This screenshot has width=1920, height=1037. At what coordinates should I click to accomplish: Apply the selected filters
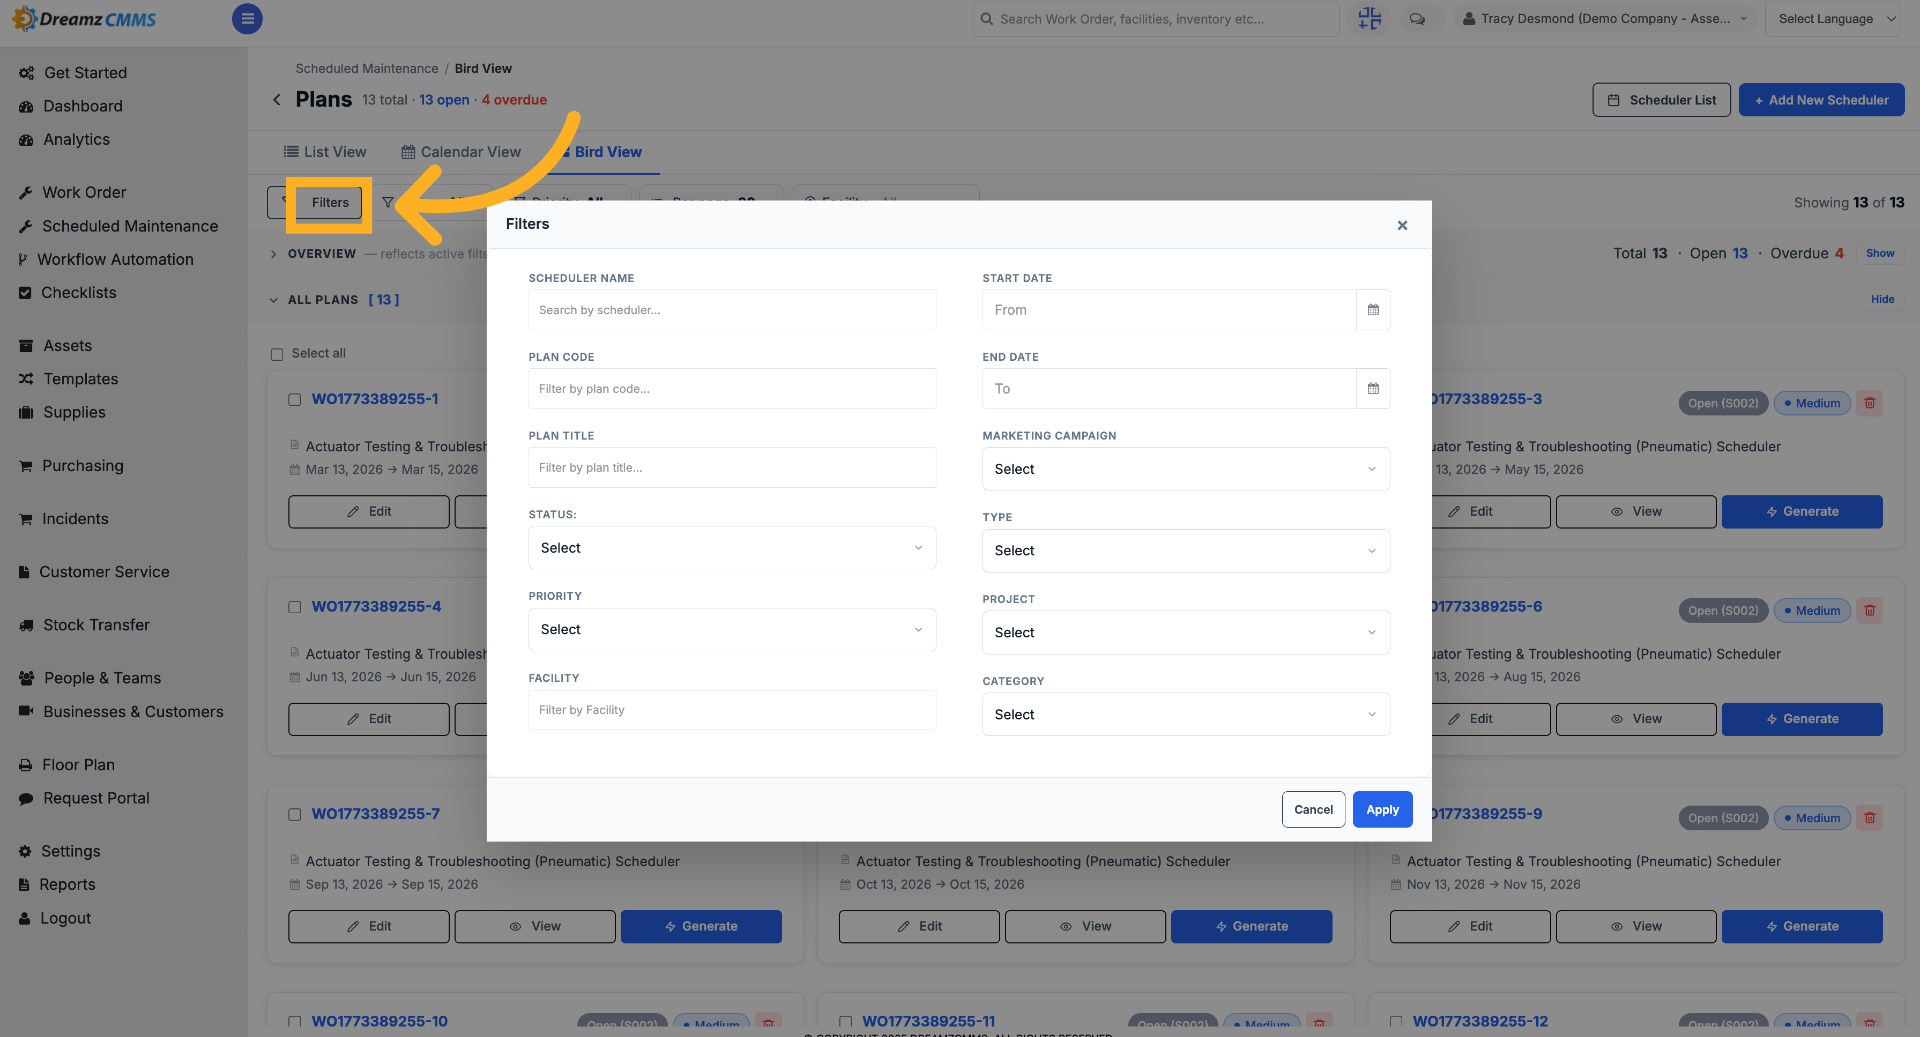coord(1382,810)
